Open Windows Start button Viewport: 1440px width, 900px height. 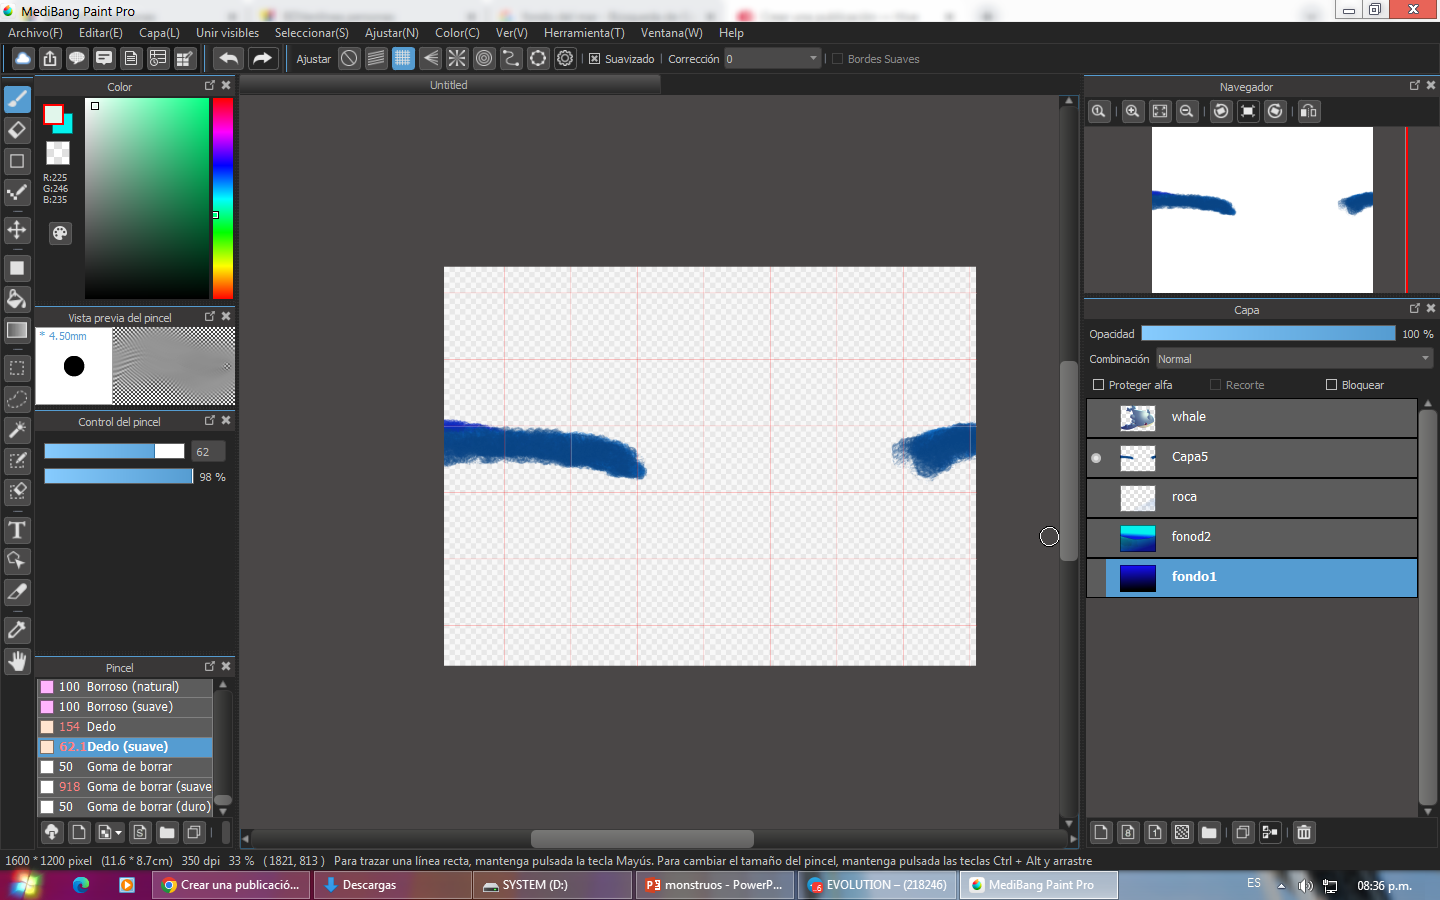tap(24, 885)
